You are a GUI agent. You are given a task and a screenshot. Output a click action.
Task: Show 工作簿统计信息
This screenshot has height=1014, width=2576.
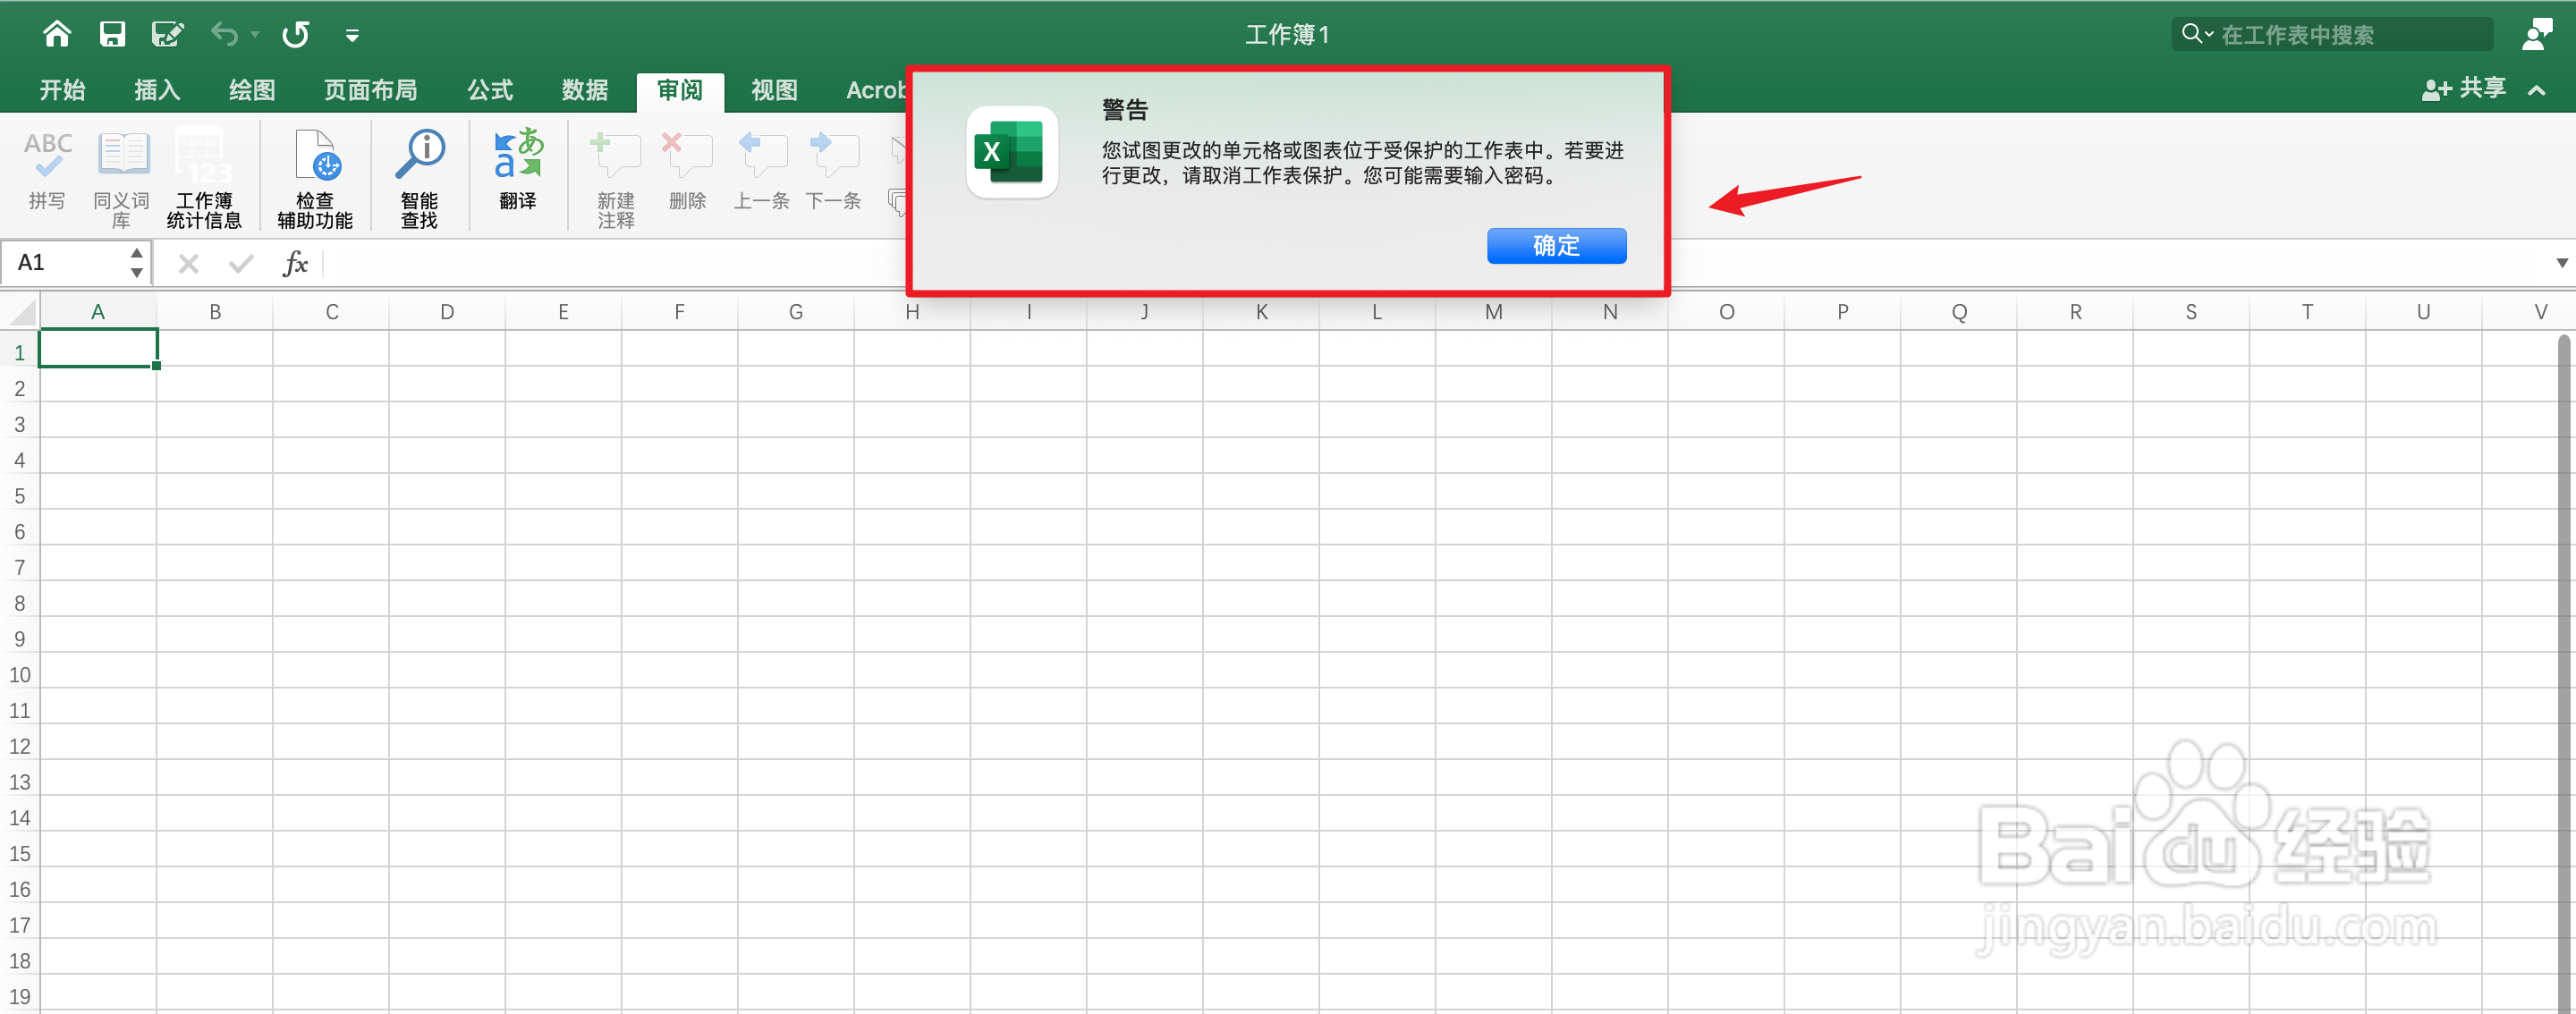(x=204, y=180)
